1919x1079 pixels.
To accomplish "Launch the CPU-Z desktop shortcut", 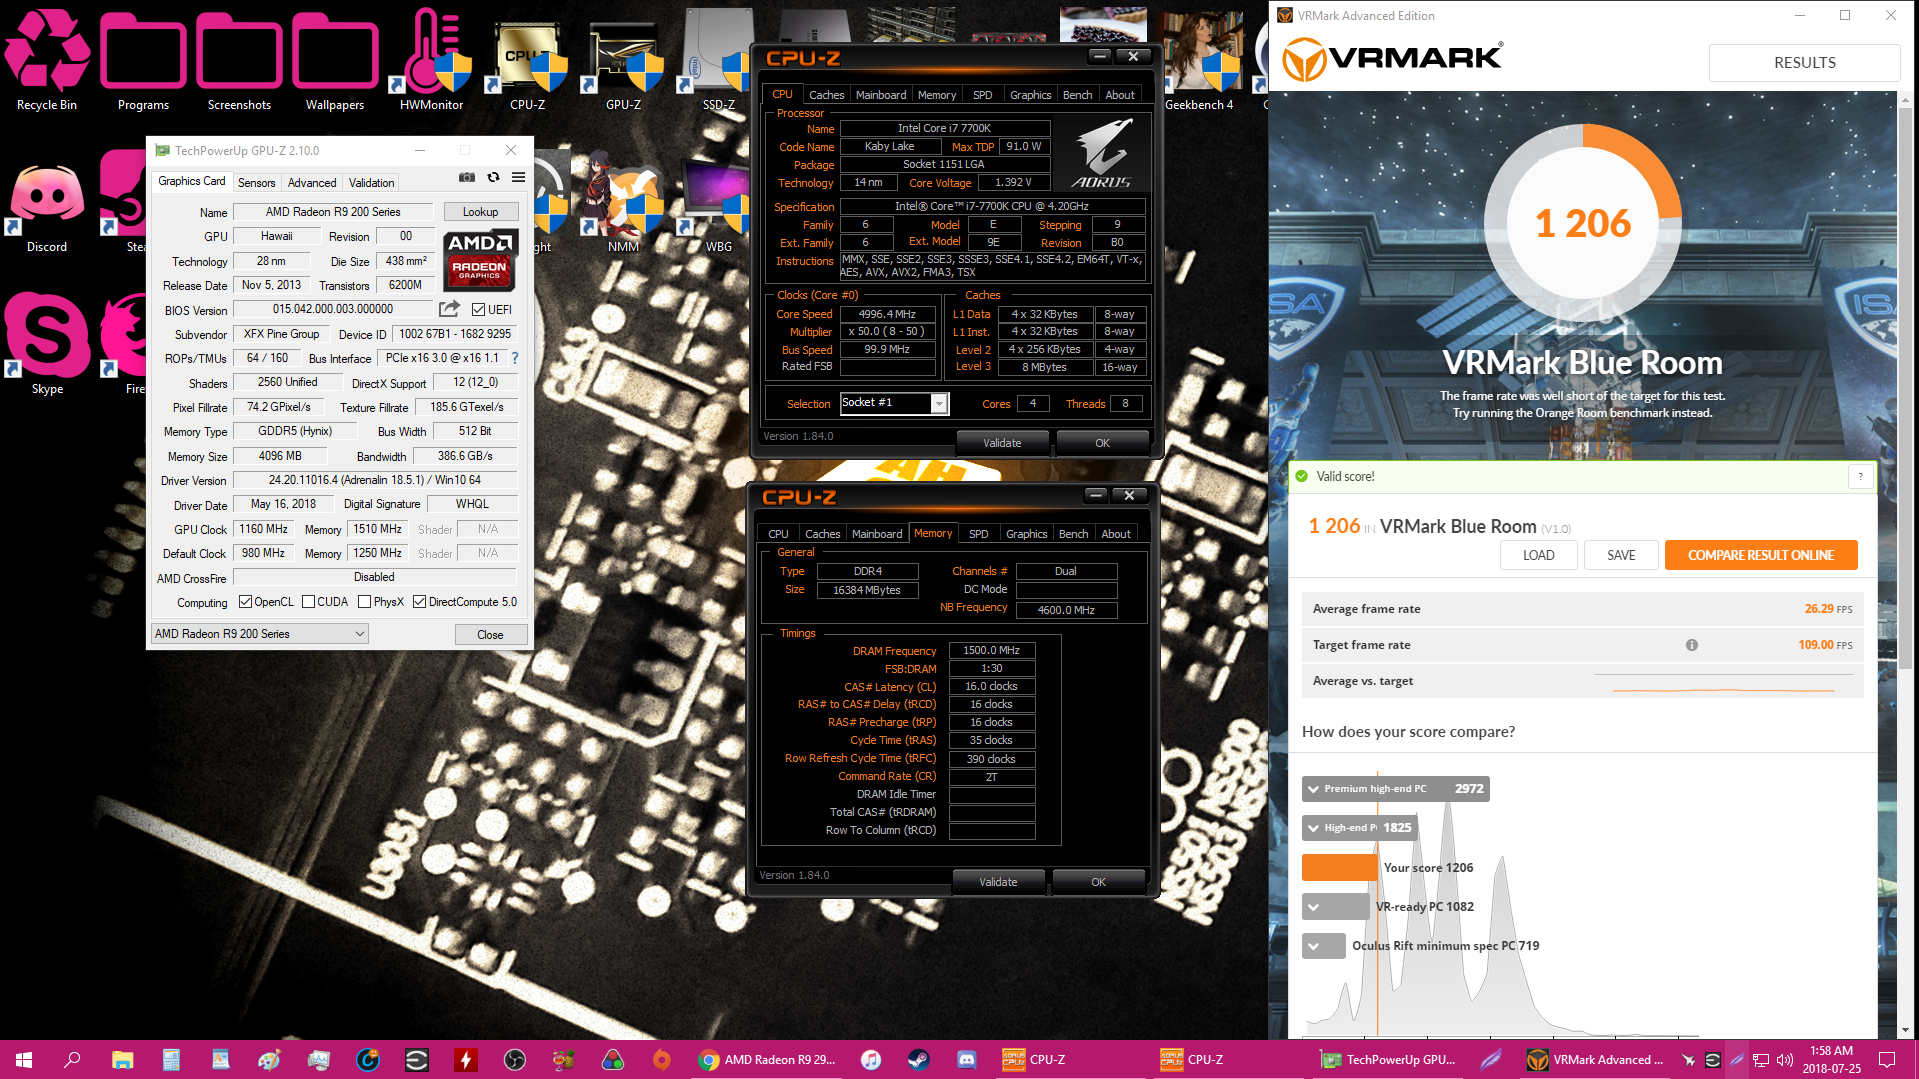I will (527, 60).
